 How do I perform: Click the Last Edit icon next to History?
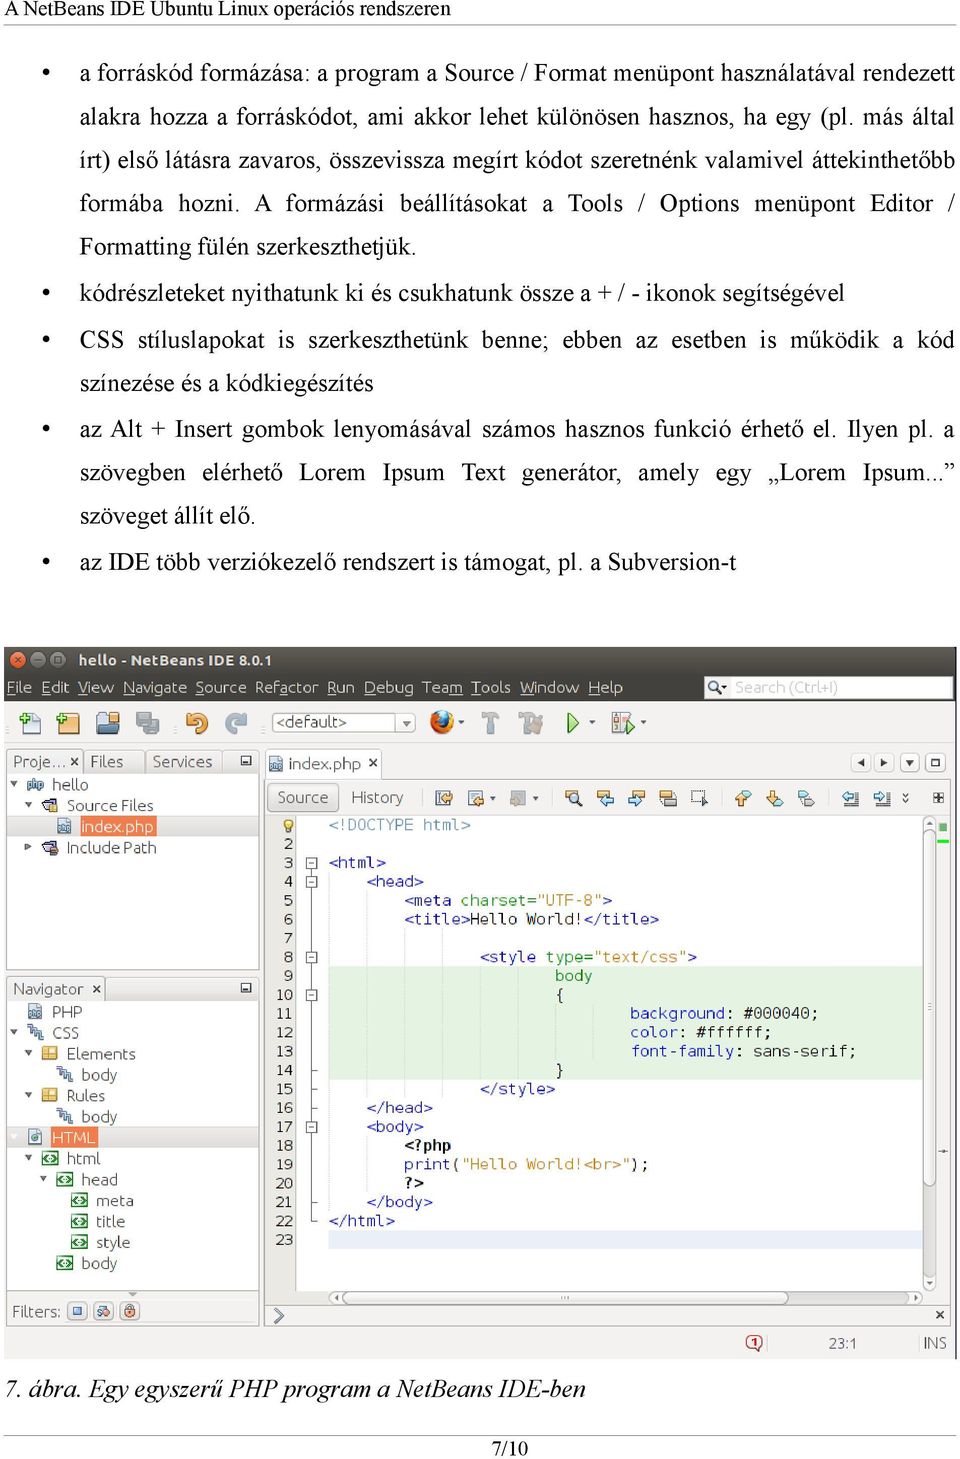444,798
